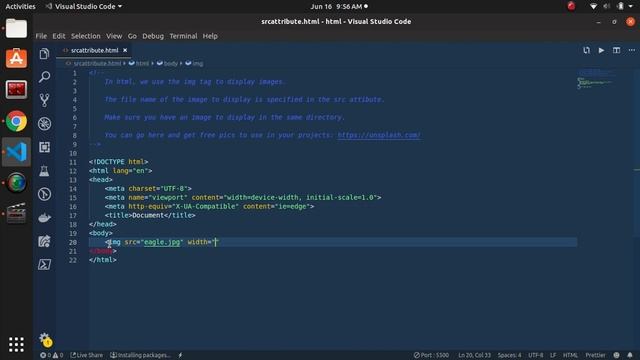
Task: Open the Help menu
Action: (x=210, y=36)
